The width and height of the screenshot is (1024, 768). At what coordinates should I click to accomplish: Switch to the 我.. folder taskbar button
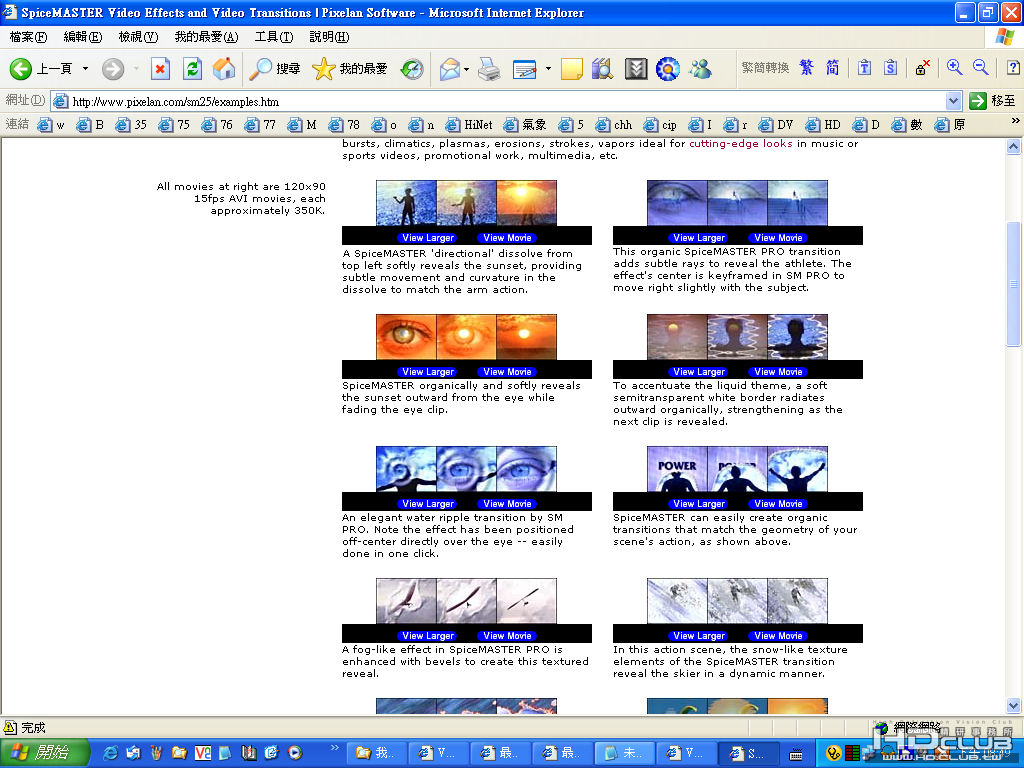pos(376,753)
